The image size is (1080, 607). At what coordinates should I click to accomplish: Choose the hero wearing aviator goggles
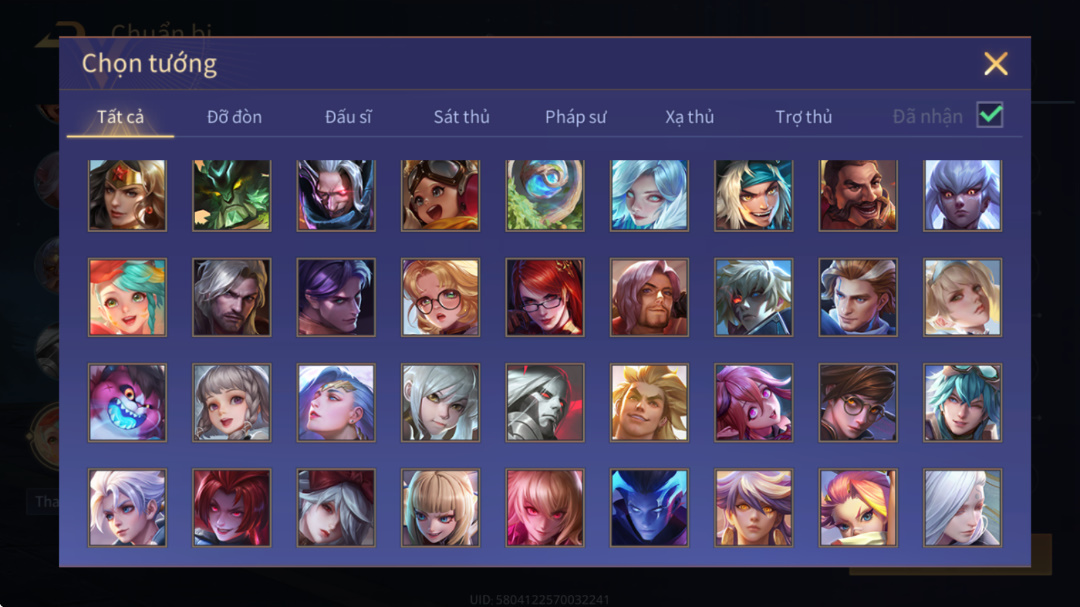coord(440,196)
